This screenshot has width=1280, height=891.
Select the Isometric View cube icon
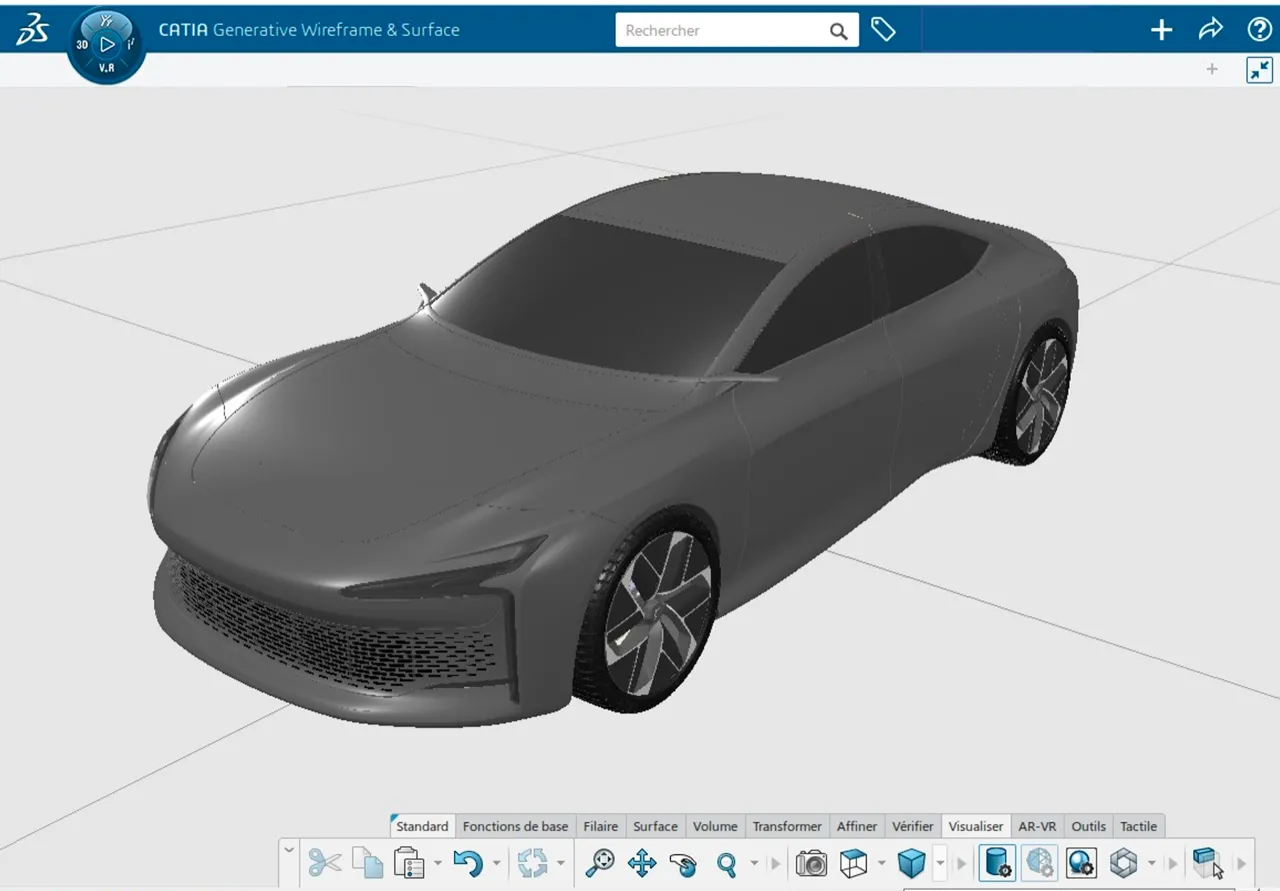(x=850, y=862)
